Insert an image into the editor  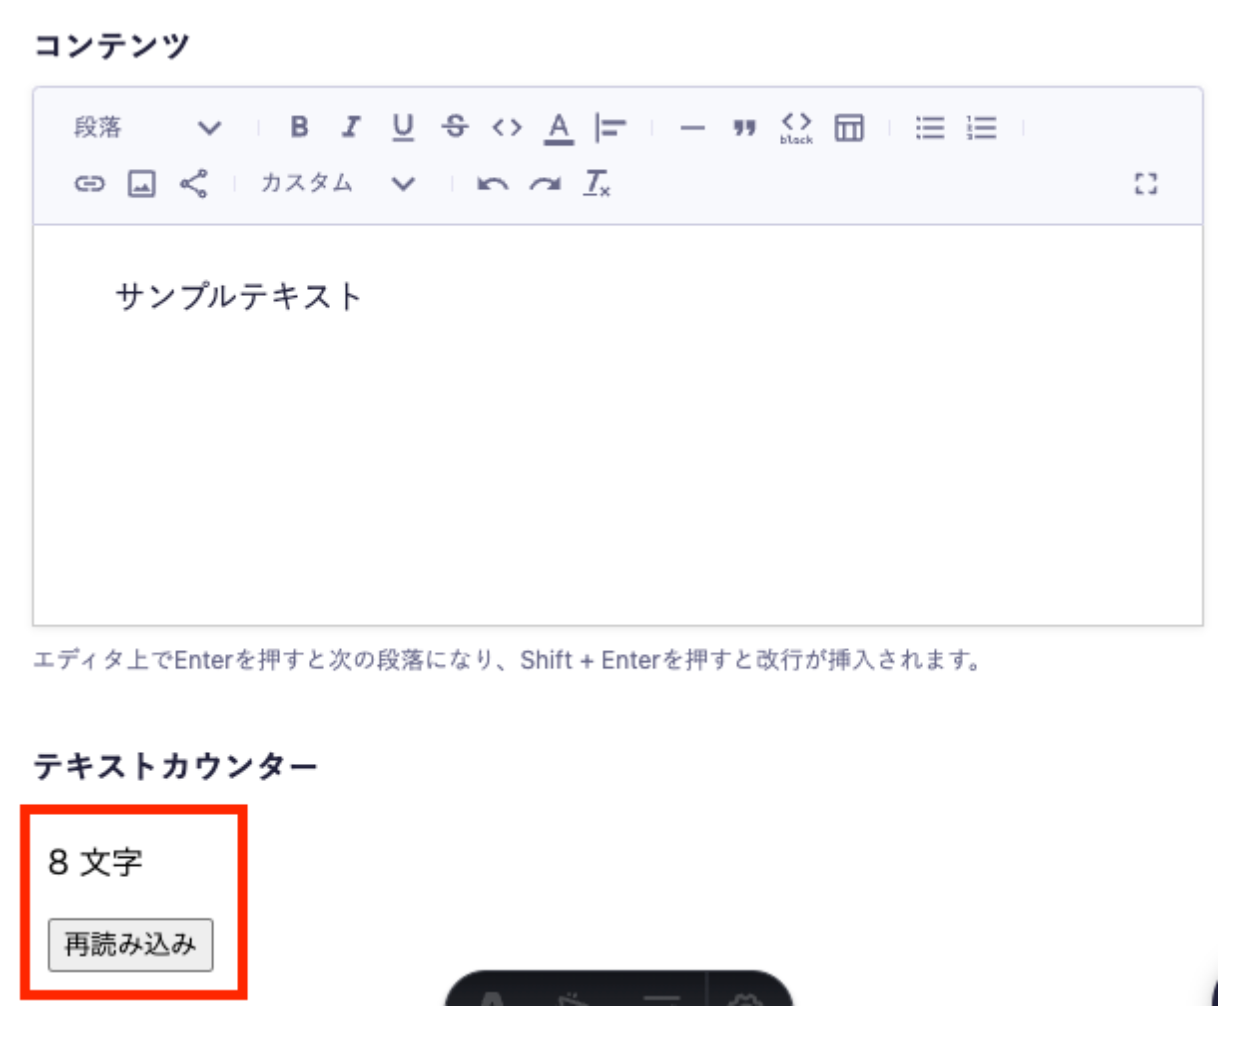(142, 184)
